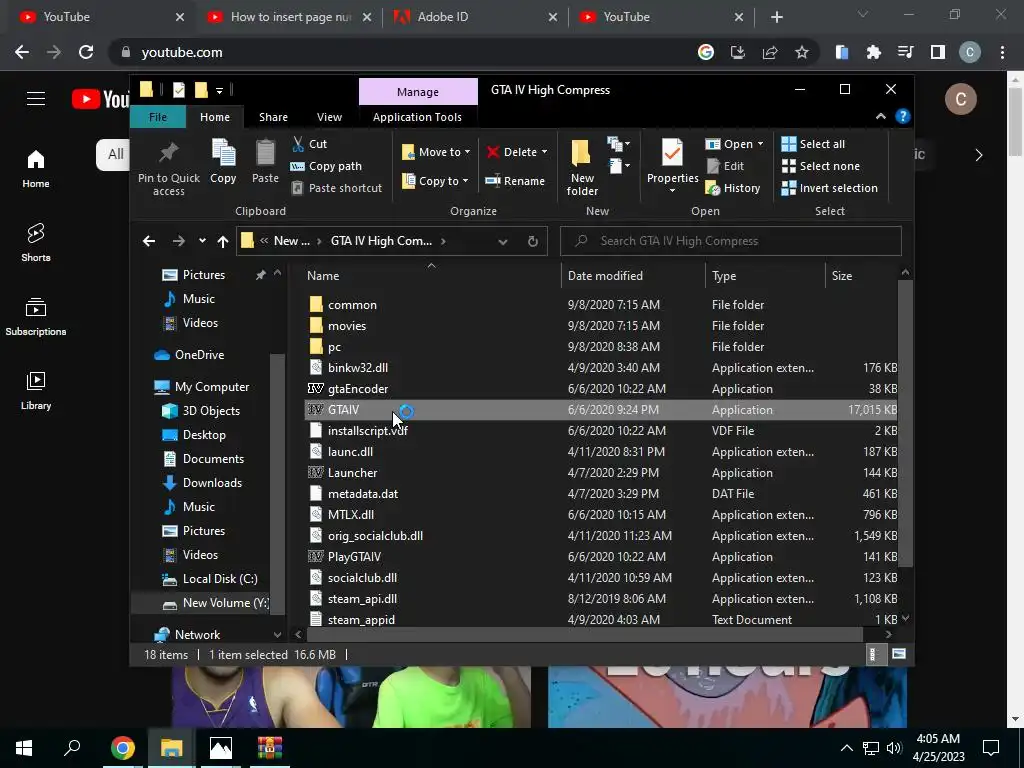Open Windows Start menu

tap(24, 748)
